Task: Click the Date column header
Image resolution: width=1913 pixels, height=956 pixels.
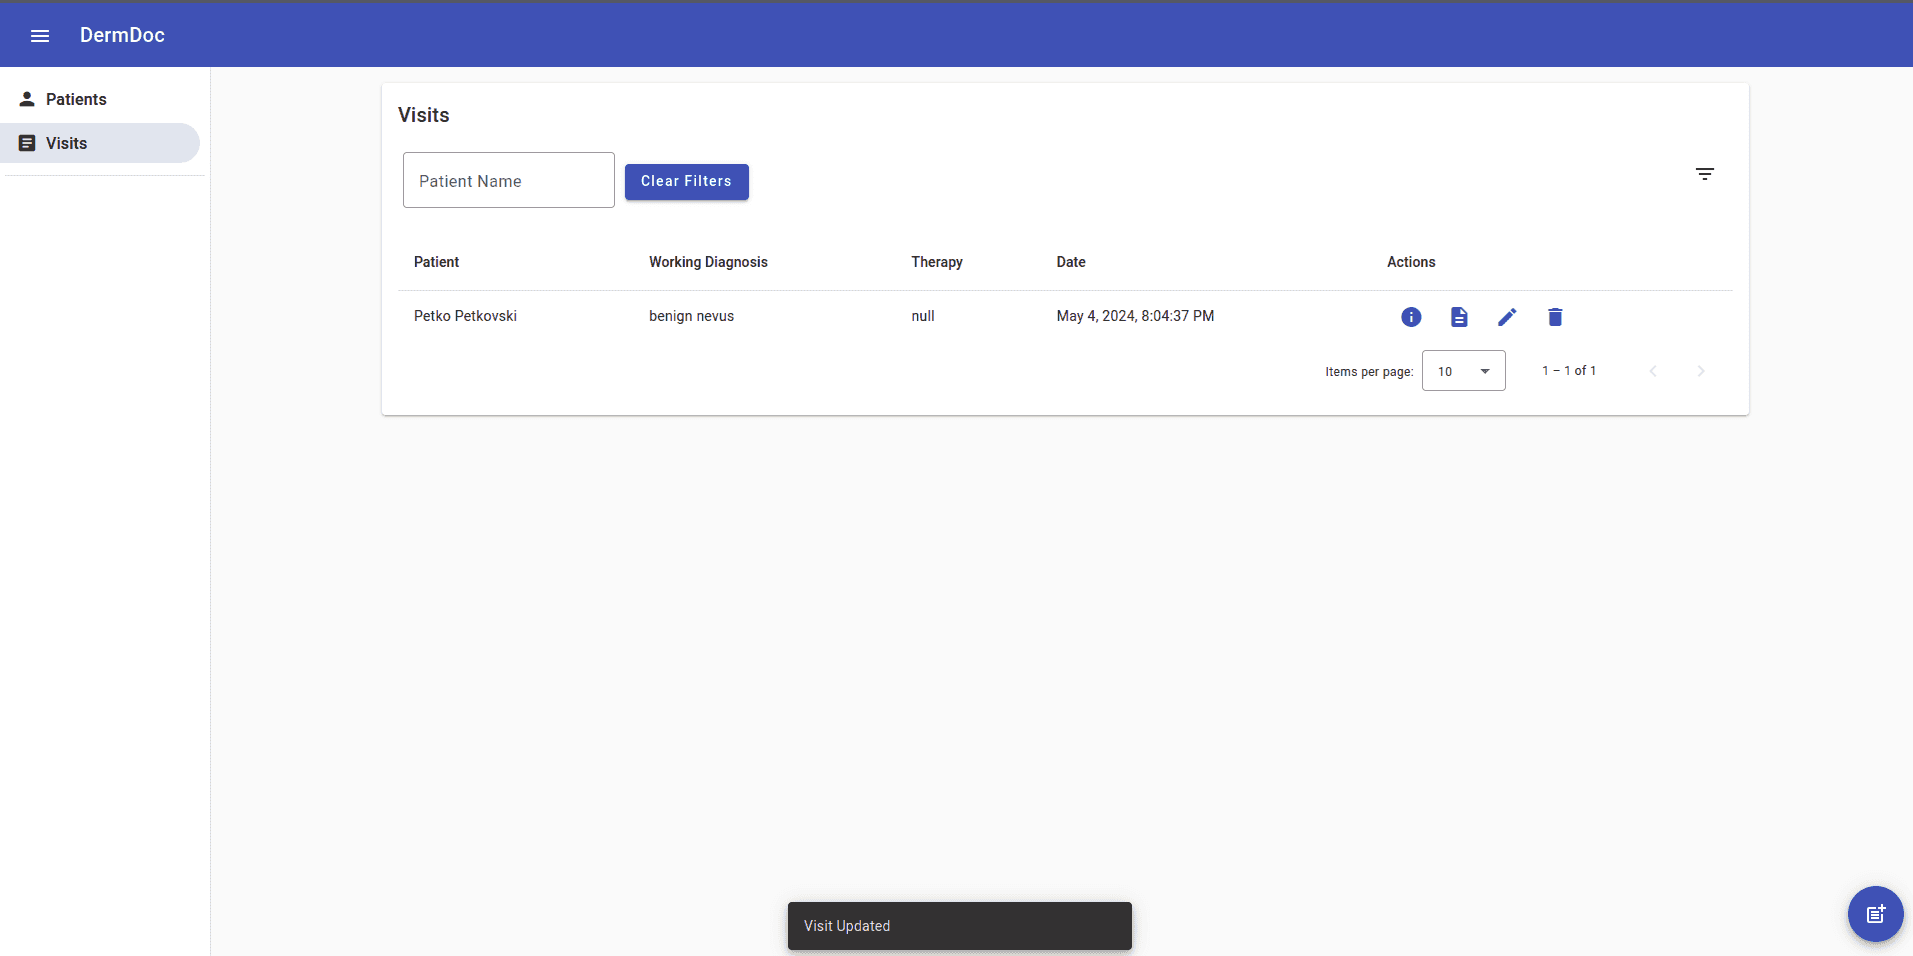Action: pos(1071,262)
